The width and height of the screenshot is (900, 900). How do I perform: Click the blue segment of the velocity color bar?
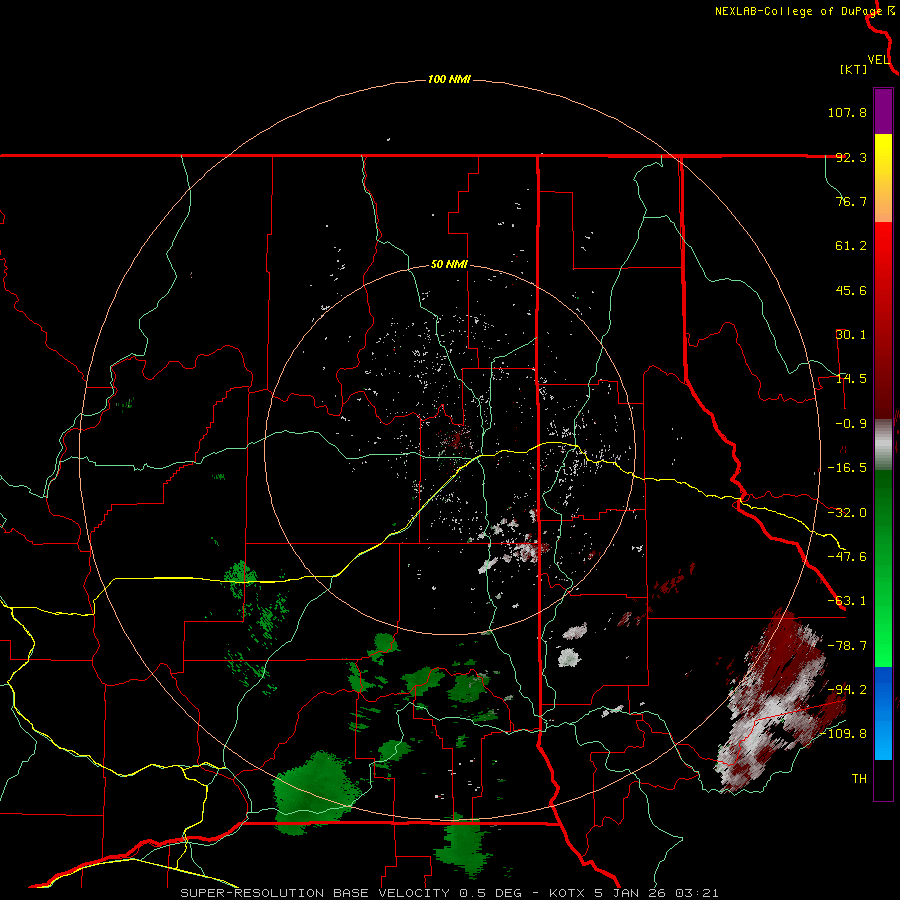(x=883, y=713)
